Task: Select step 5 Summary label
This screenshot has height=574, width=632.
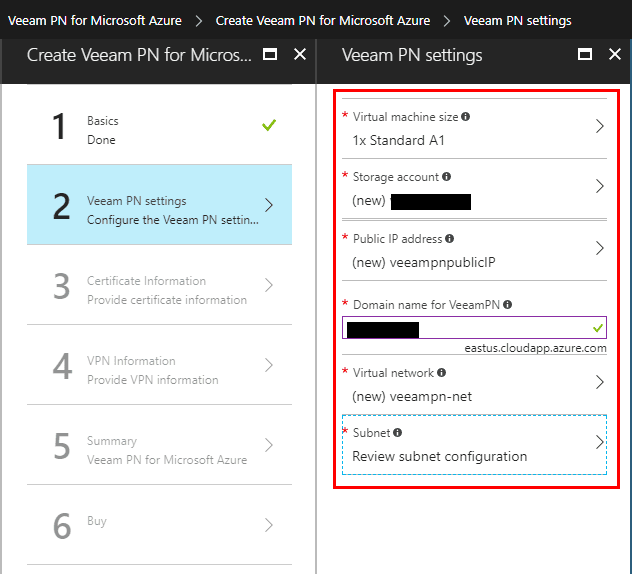Action: pos(112,441)
